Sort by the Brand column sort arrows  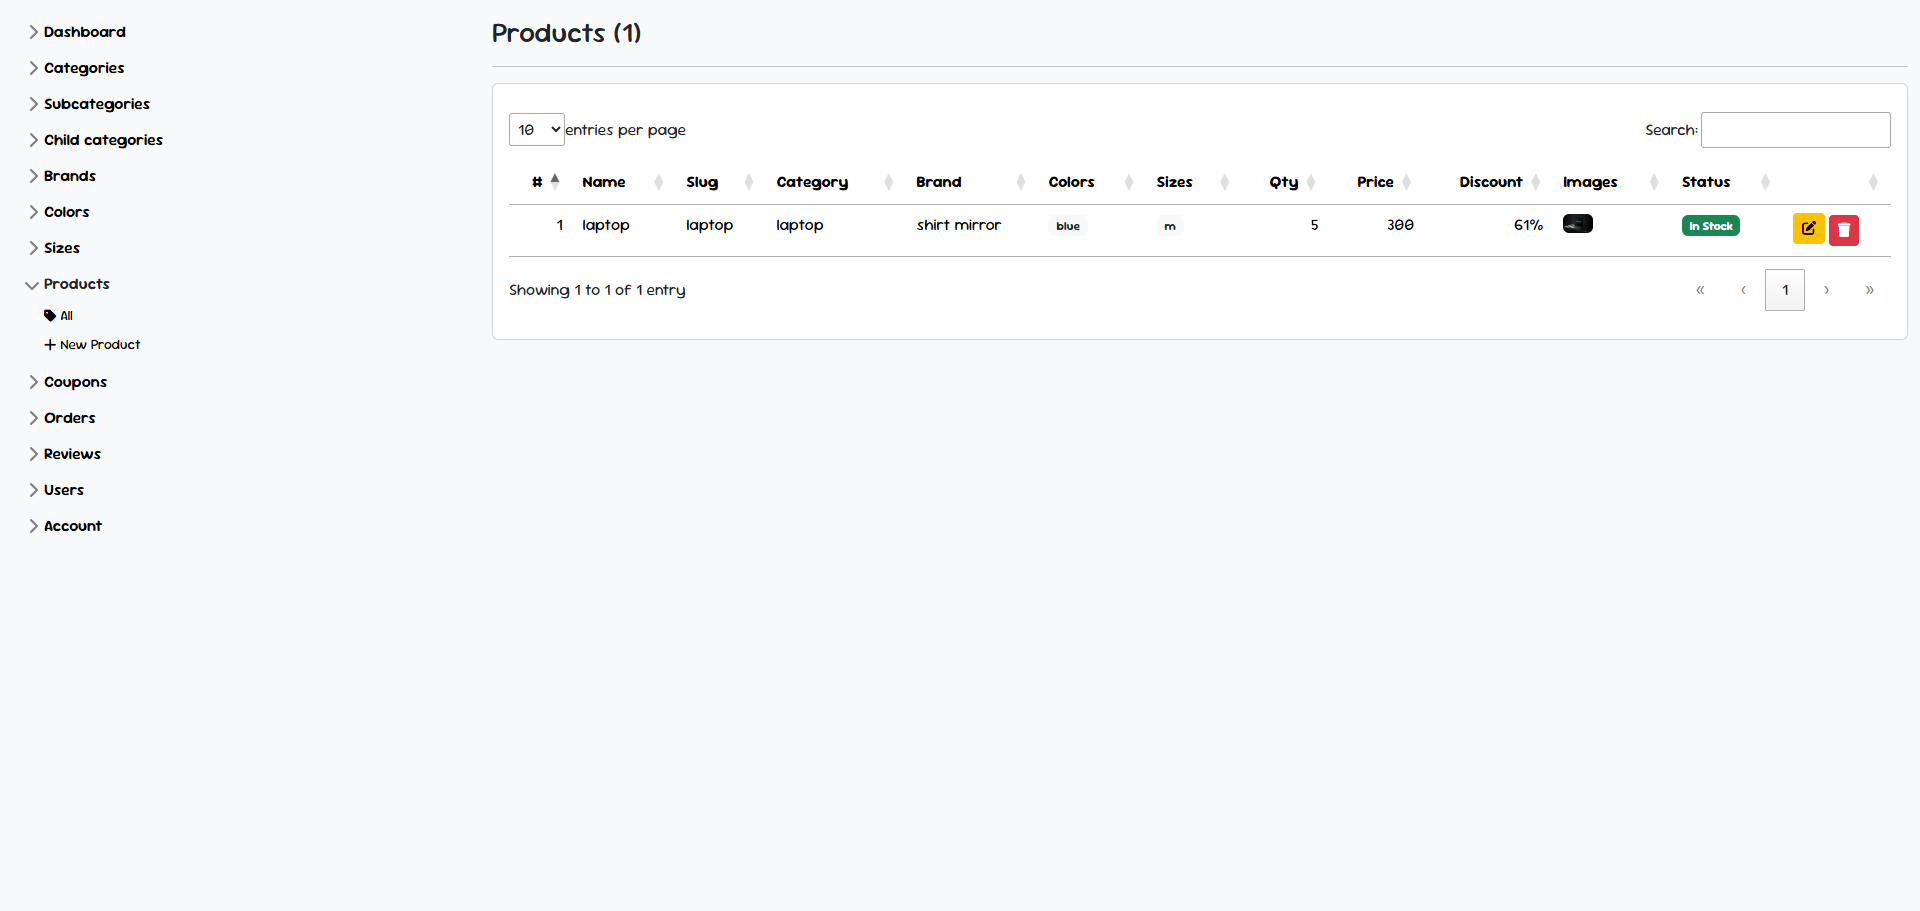[1021, 182]
